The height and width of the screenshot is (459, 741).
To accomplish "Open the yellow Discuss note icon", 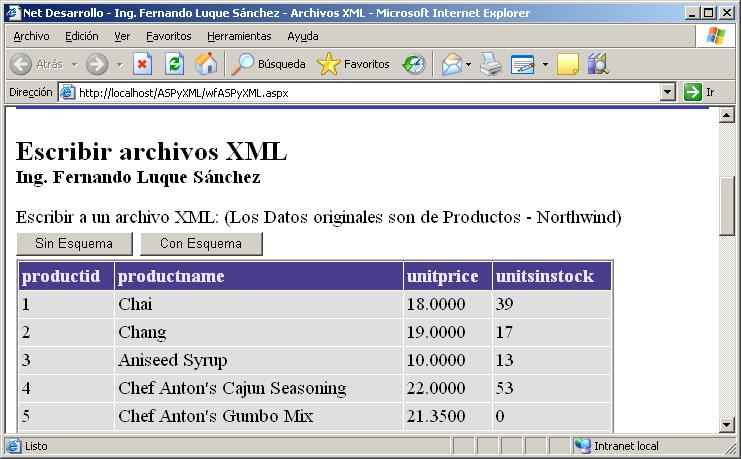I will 568,64.
